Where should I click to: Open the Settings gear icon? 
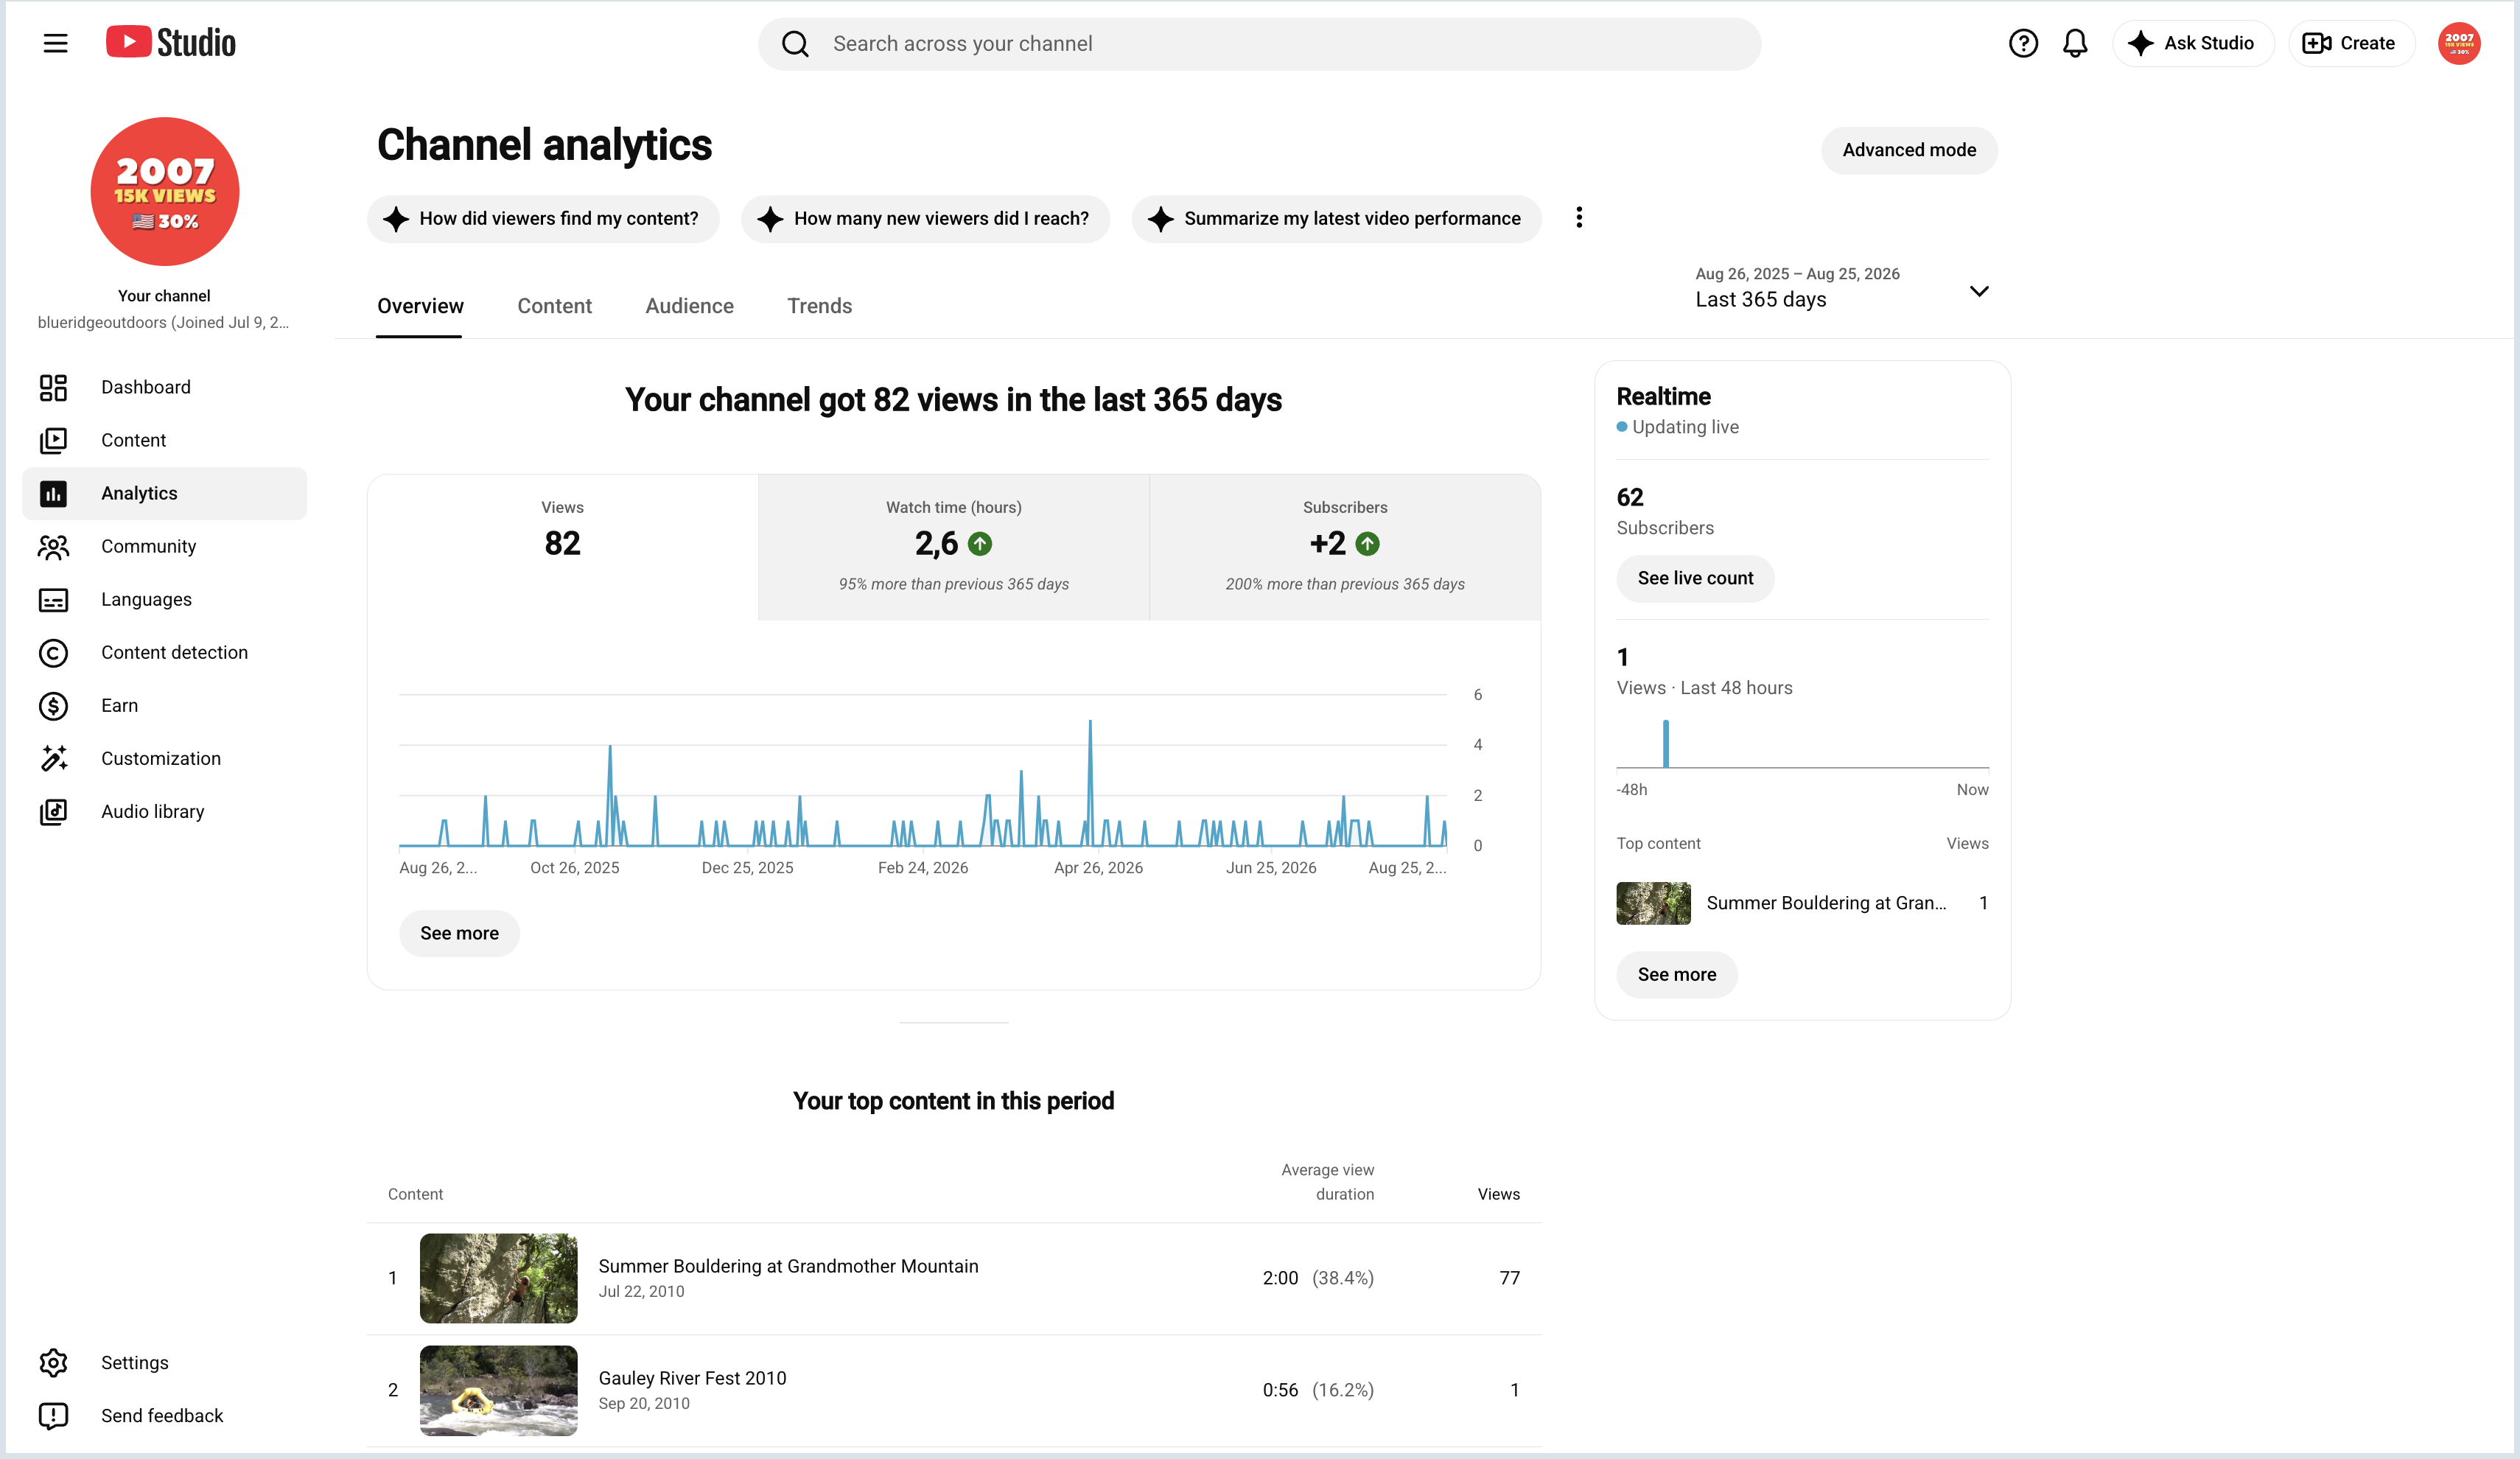(x=53, y=1363)
